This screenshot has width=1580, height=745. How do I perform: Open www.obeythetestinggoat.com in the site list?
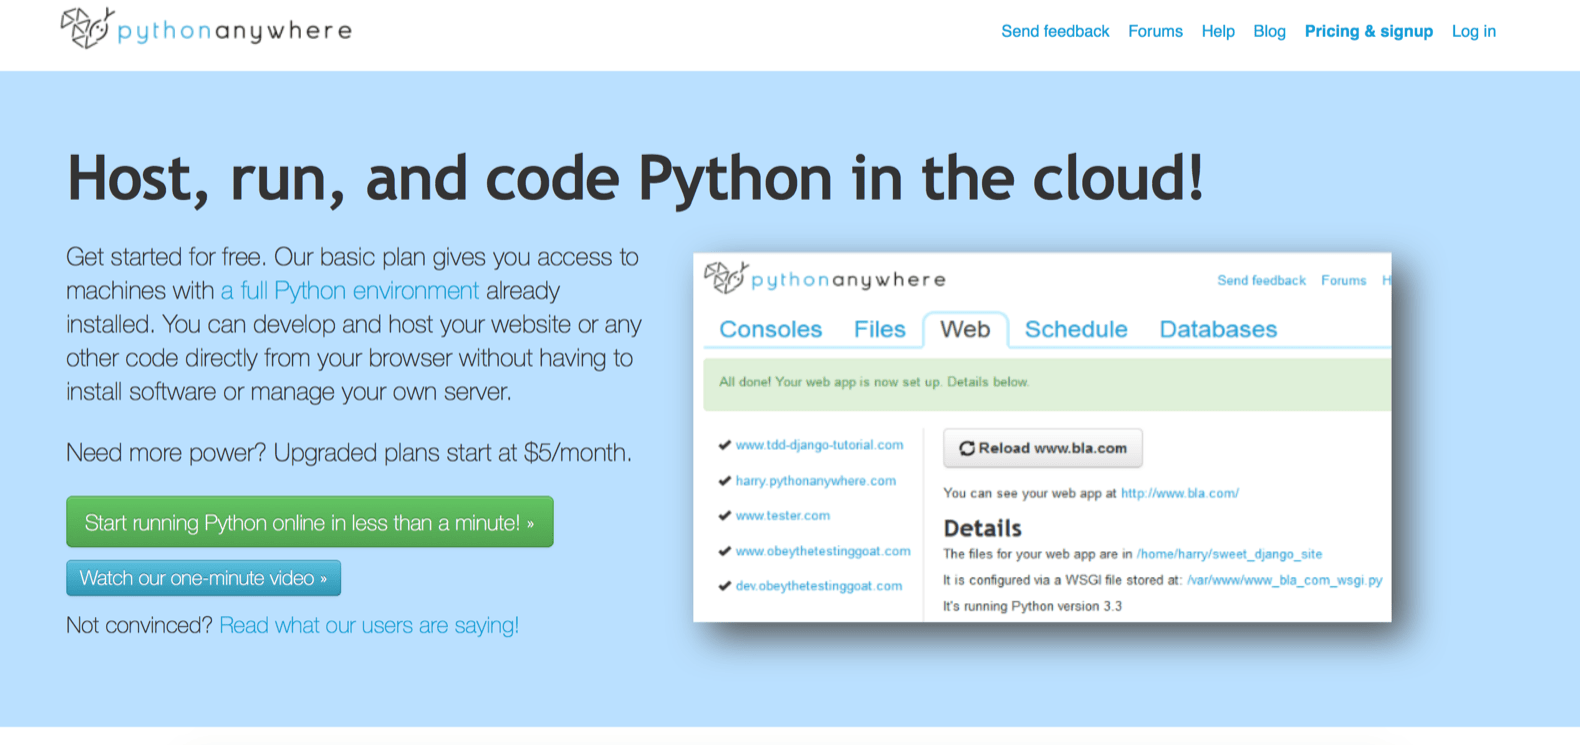[823, 551]
